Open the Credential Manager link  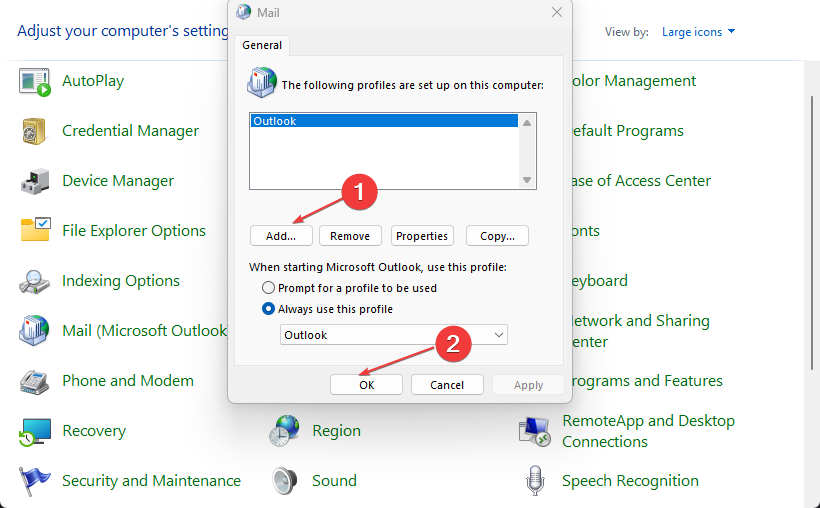coord(130,131)
